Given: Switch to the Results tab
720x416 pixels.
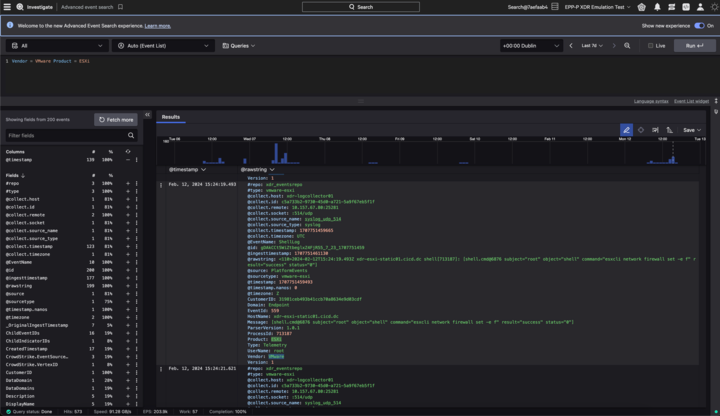Looking at the screenshot, I should point(171,117).
